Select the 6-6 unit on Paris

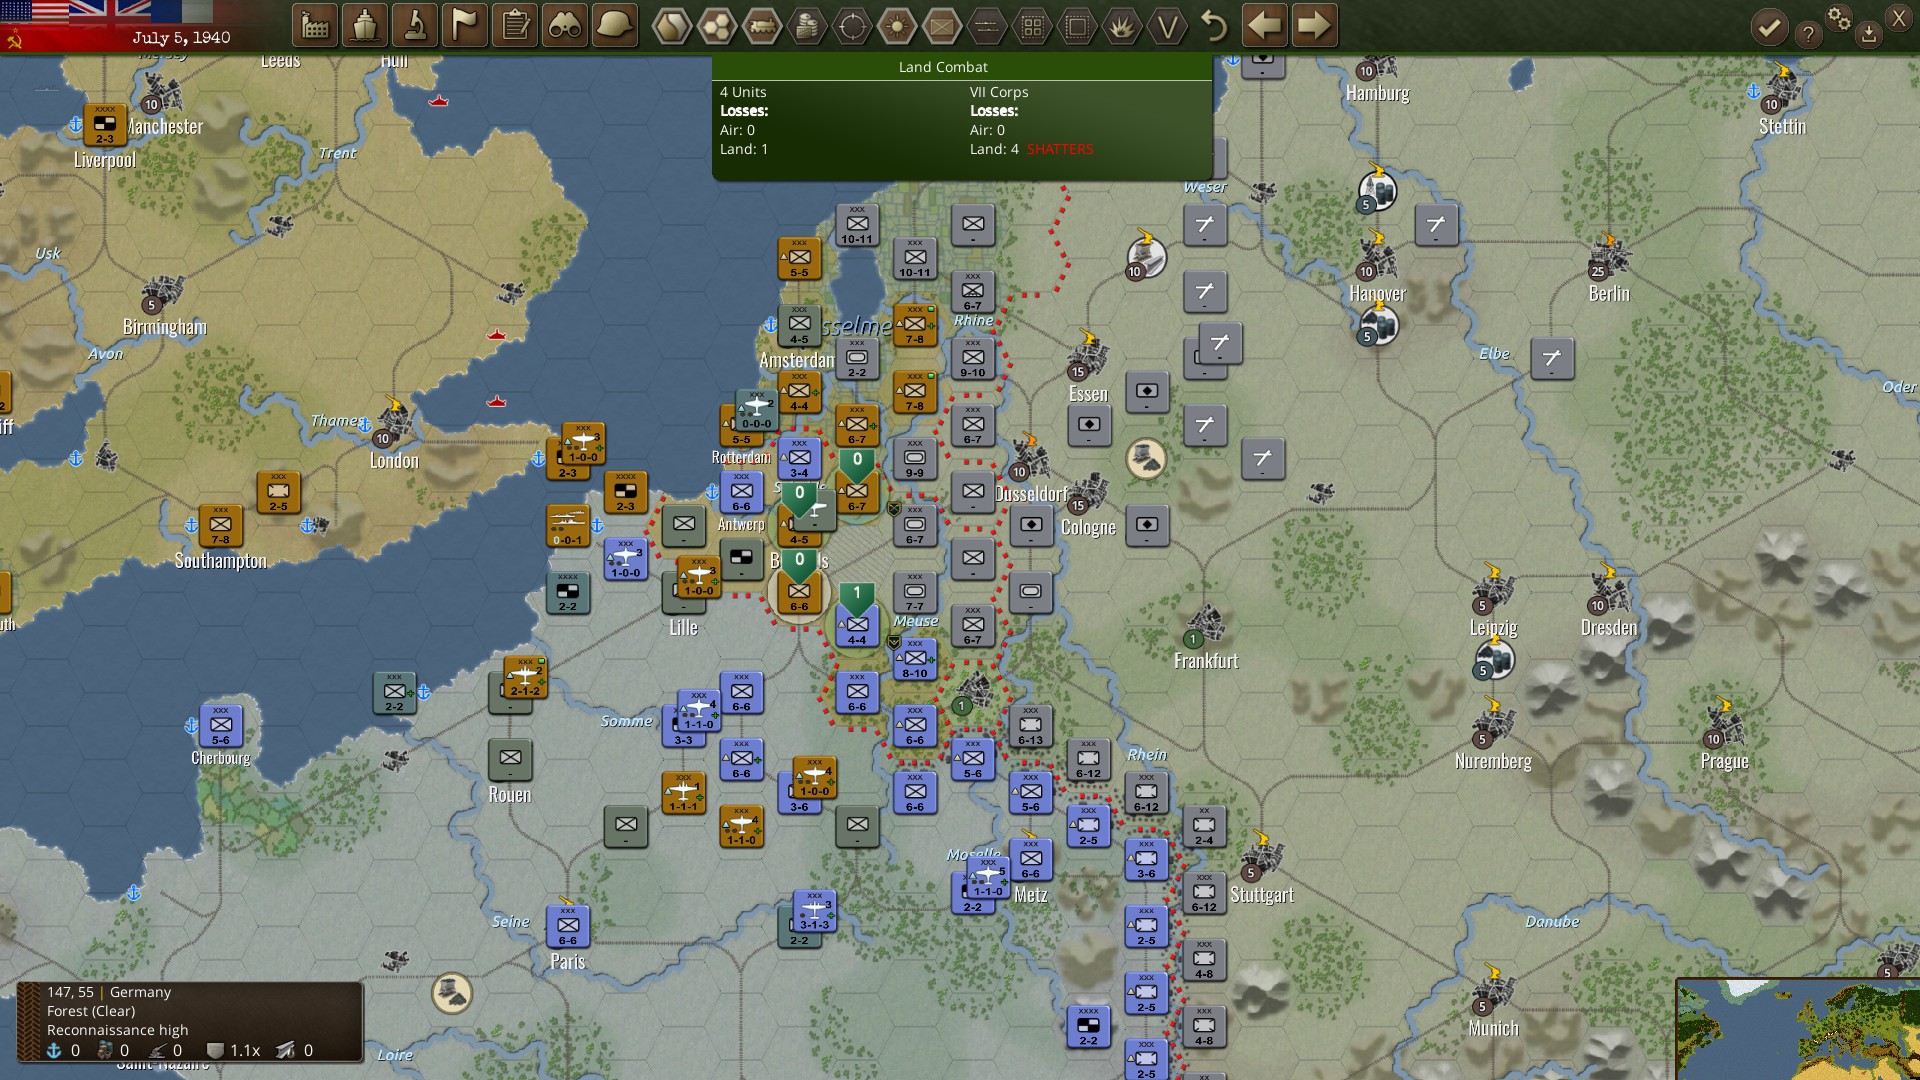[568, 926]
